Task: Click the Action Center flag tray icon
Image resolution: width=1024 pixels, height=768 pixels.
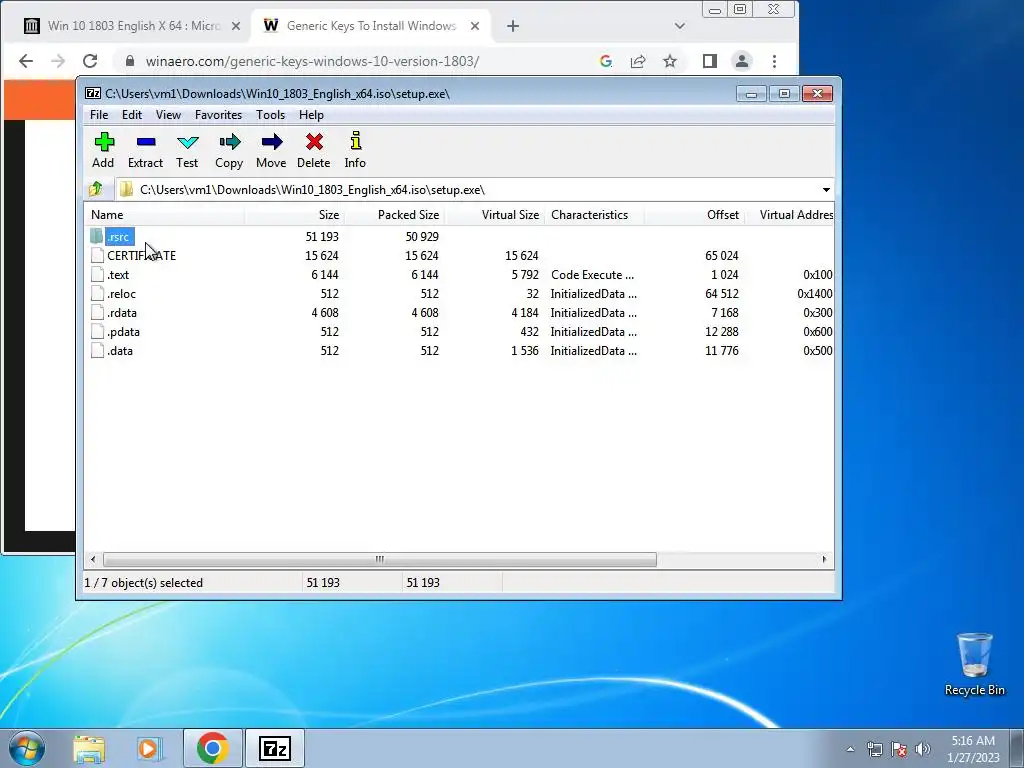Action: pyautogui.click(x=899, y=749)
